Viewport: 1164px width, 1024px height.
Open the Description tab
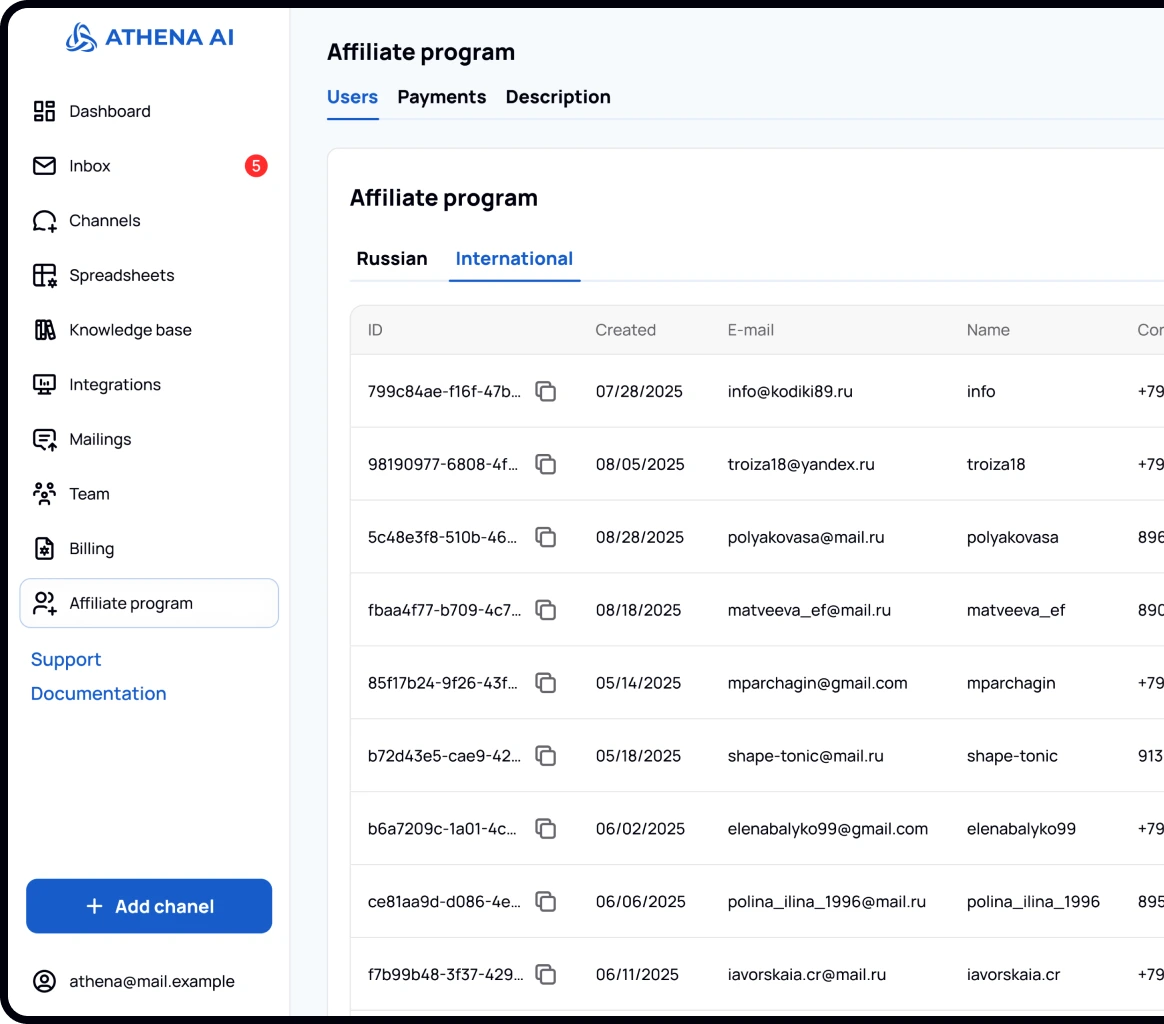557,97
